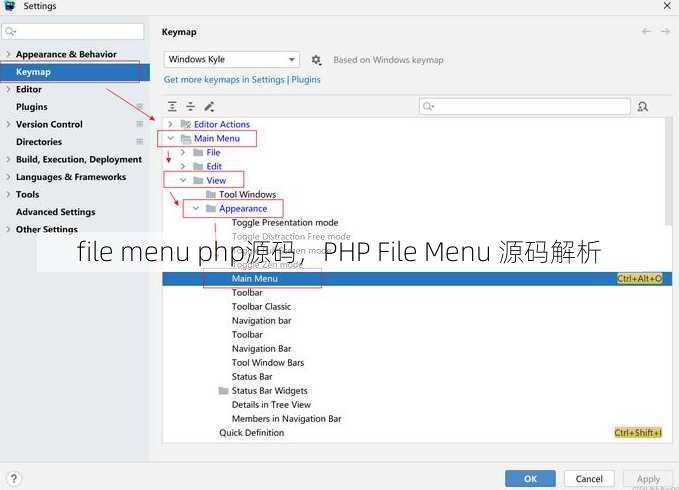The image size is (679, 490).
Task: Select the Tool Window Bars action
Action: pos(268,363)
